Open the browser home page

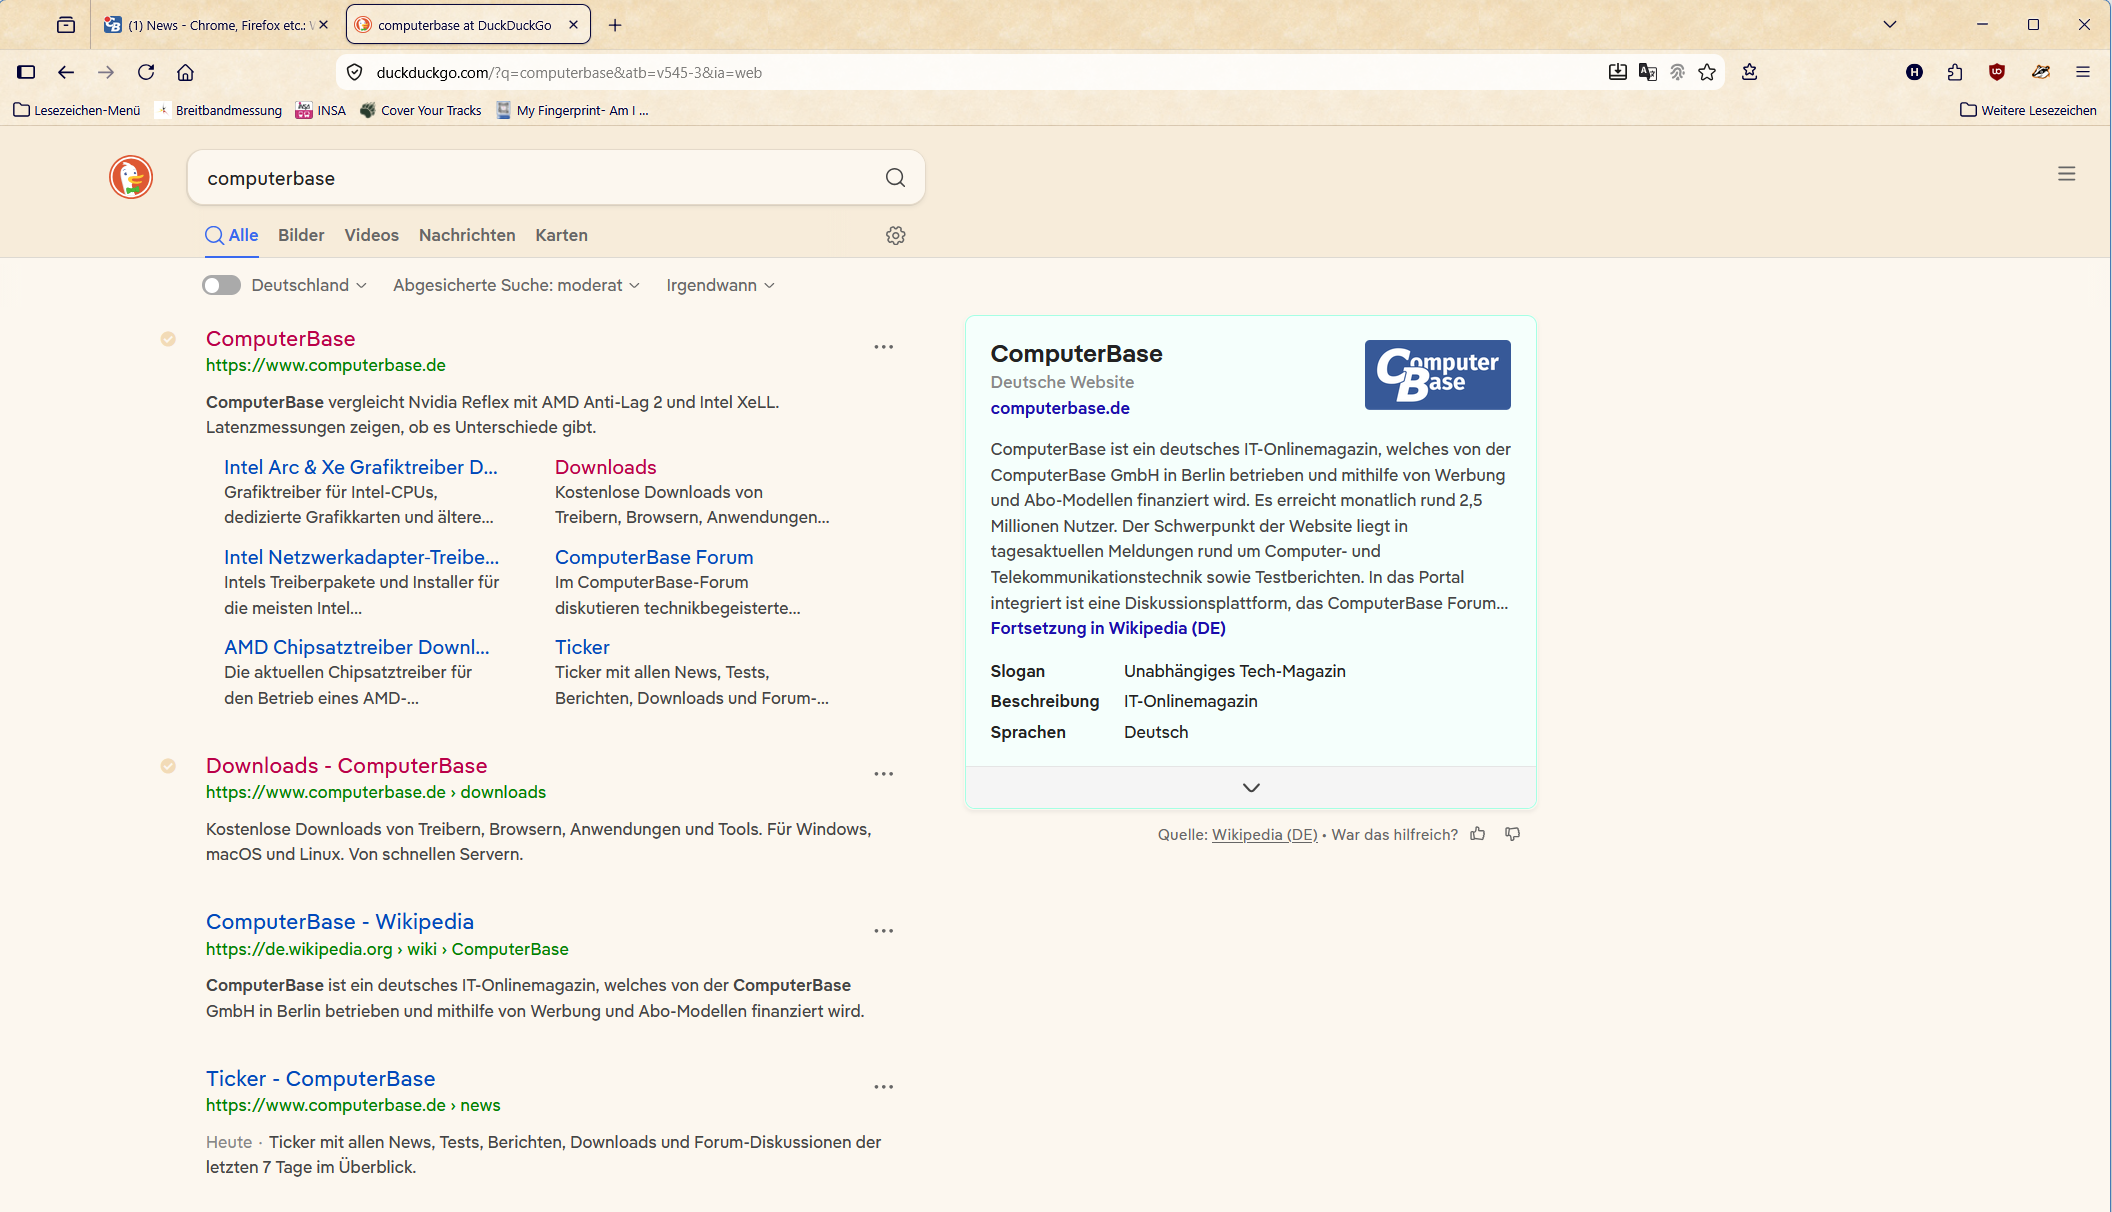tap(185, 72)
